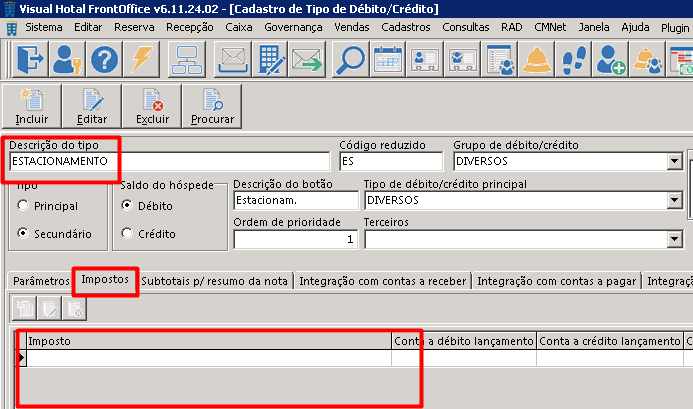
Task: Open the calendar toolbar icon
Action: pos(388,59)
